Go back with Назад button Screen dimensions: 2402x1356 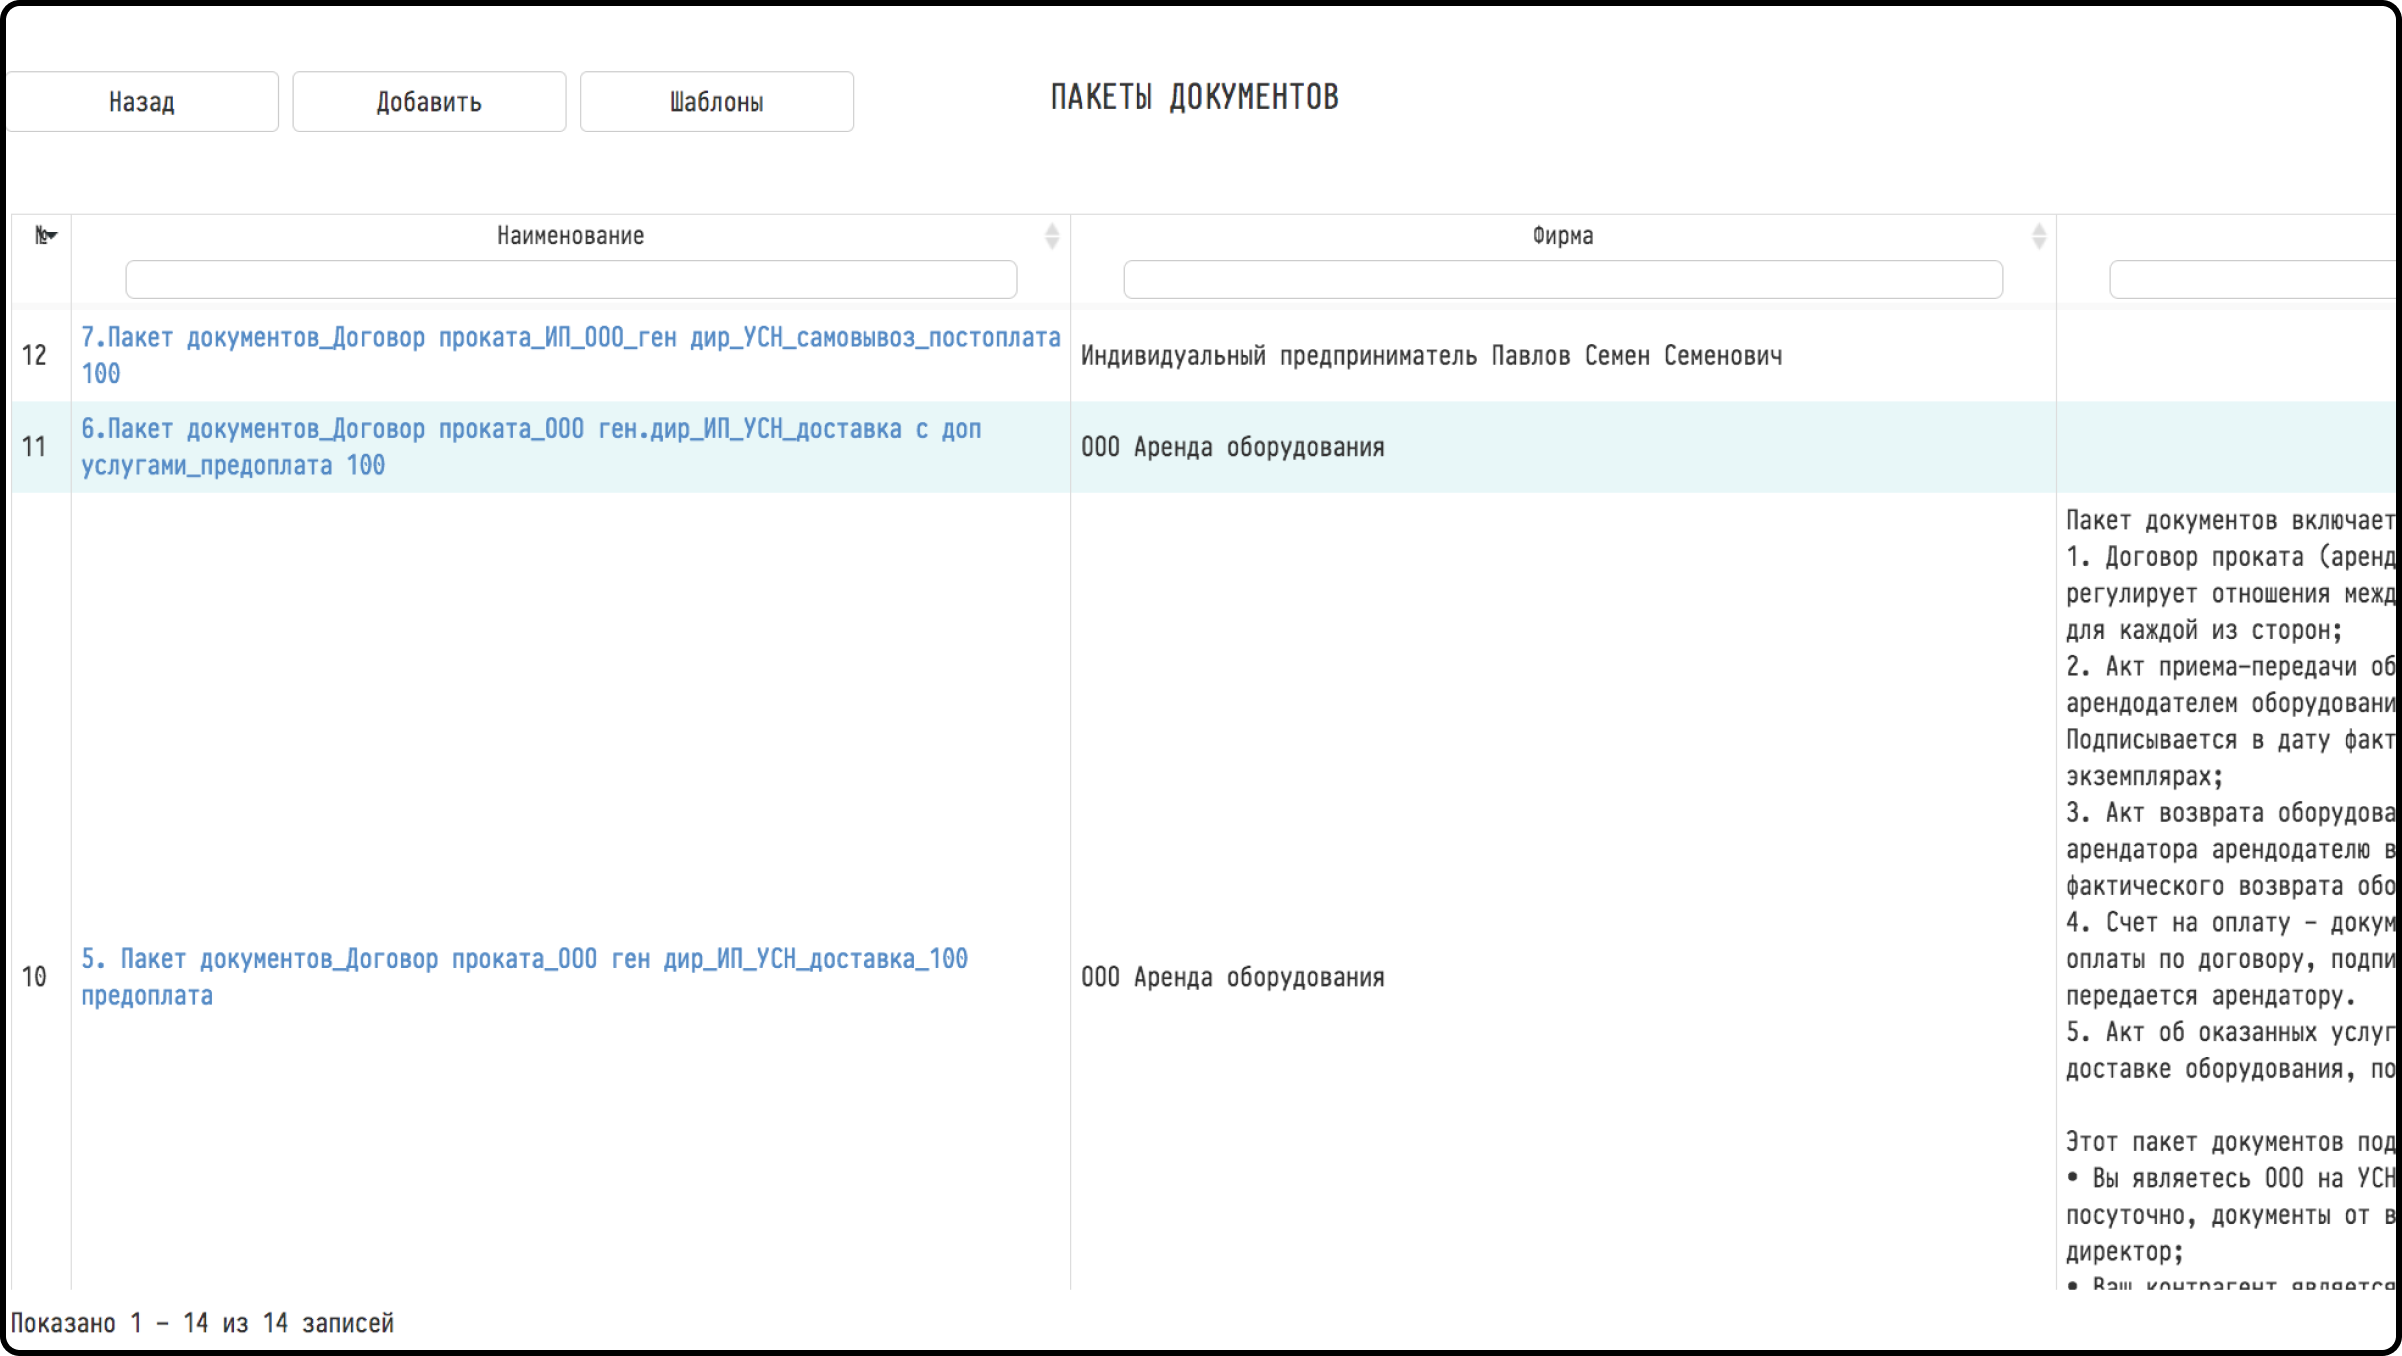click(x=142, y=101)
